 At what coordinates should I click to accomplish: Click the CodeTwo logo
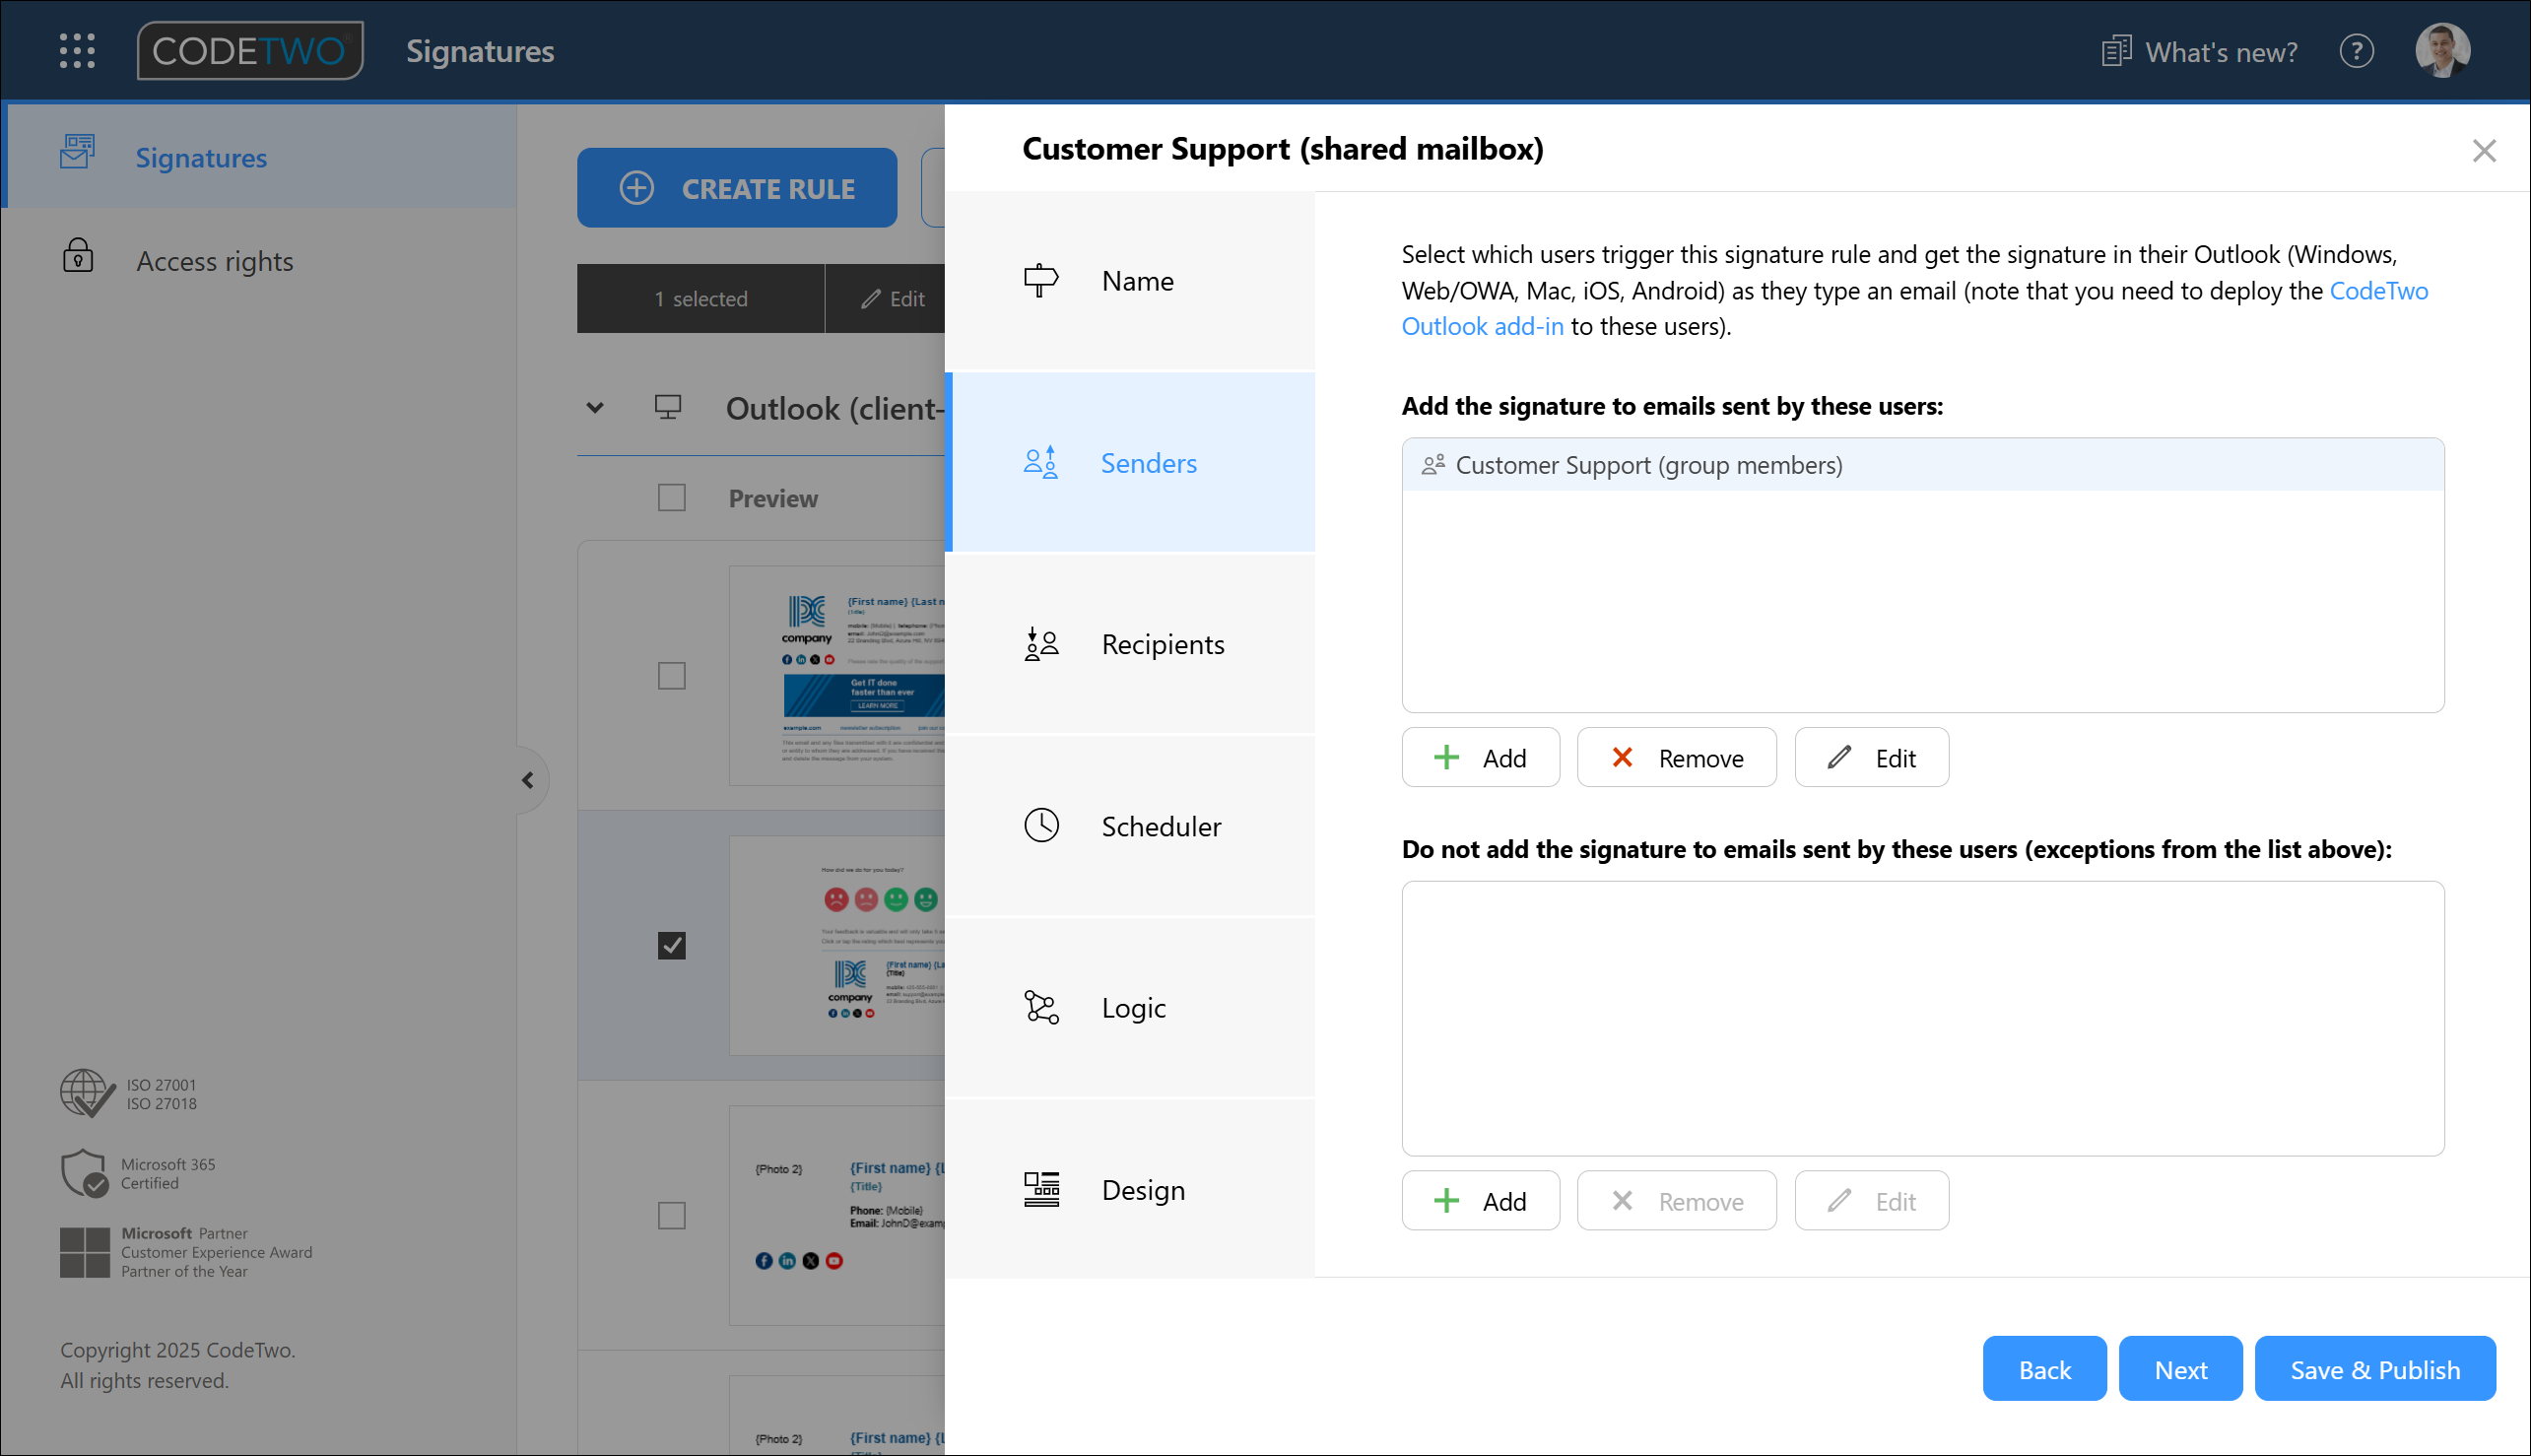click(x=250, y=51)
